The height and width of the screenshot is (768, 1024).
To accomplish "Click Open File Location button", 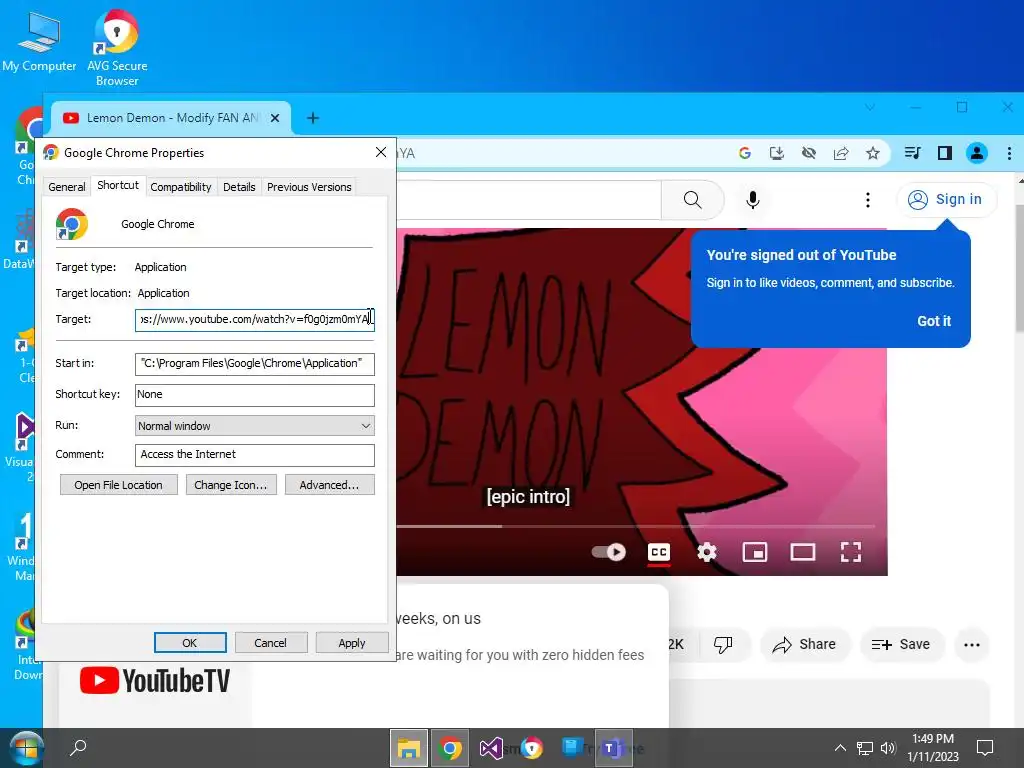I will coord(118,485).
